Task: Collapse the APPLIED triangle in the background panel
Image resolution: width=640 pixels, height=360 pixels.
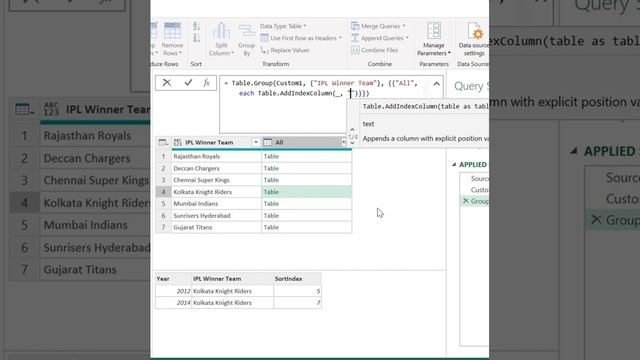Action: point(573,151)
